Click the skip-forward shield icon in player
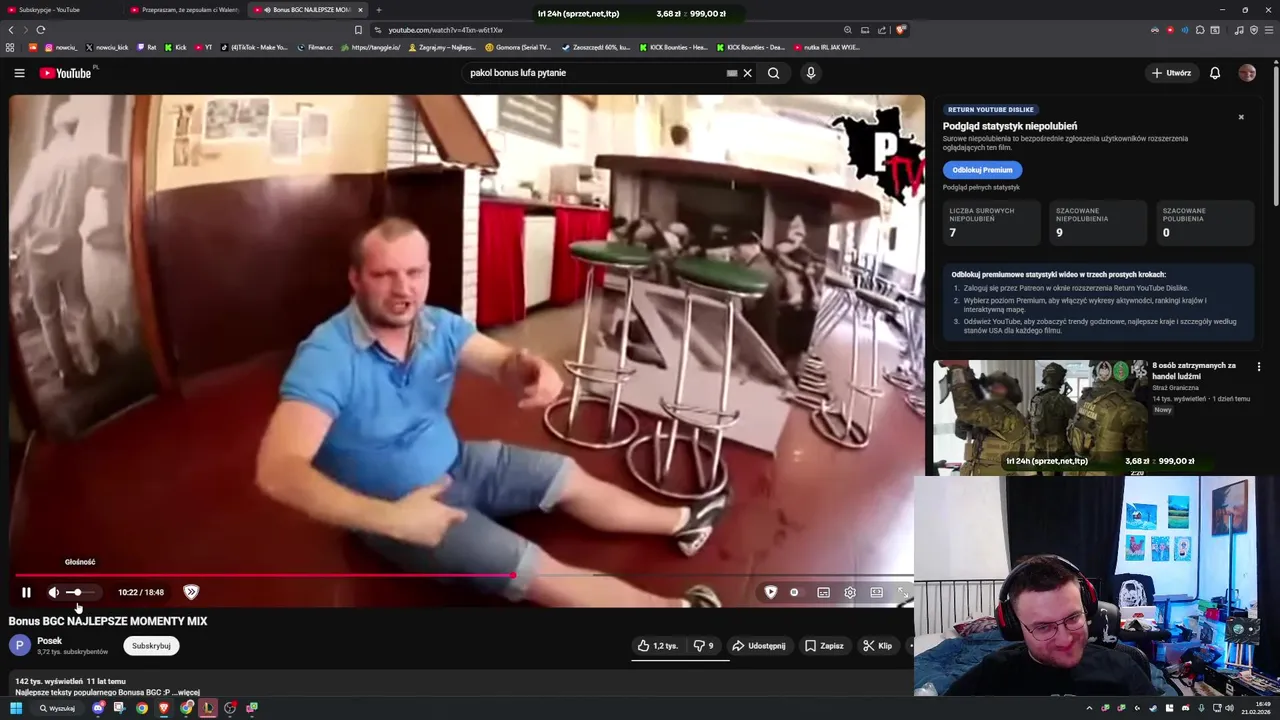The height and width of the screenshot is (720, 1280). 191,592
